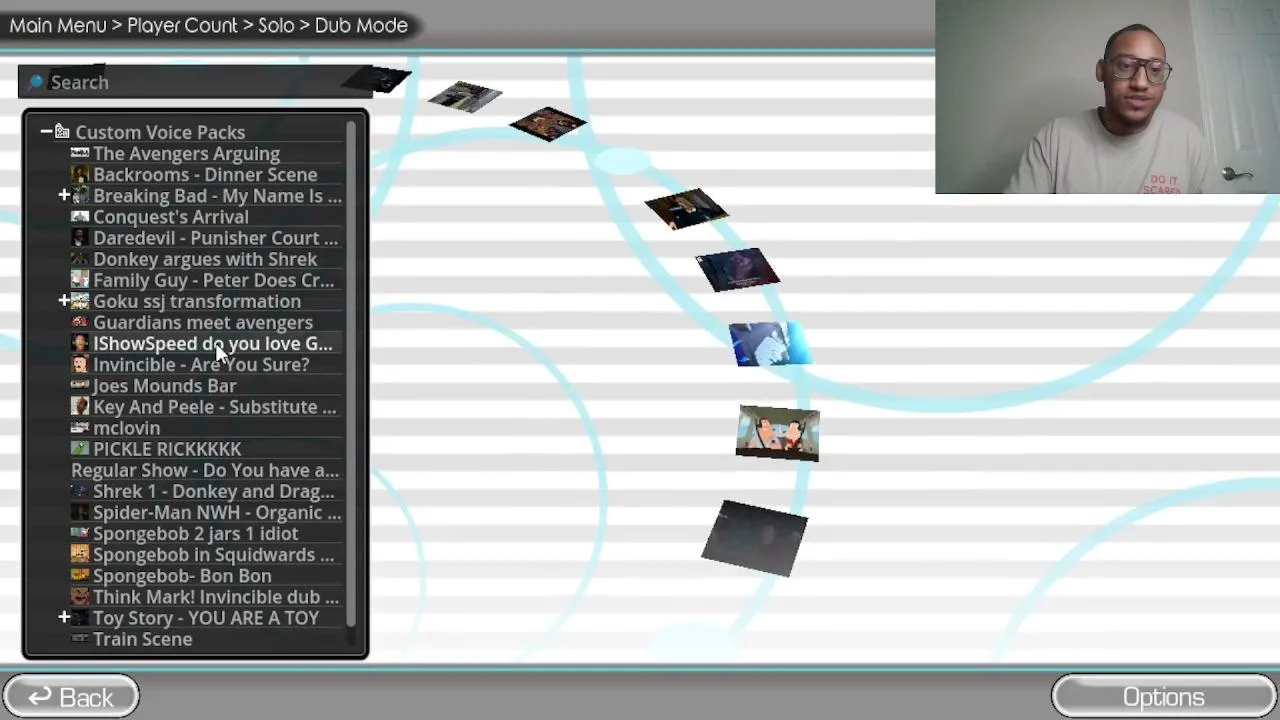Select the Backrooms - Dinner Scene icon

pos(80,175)
